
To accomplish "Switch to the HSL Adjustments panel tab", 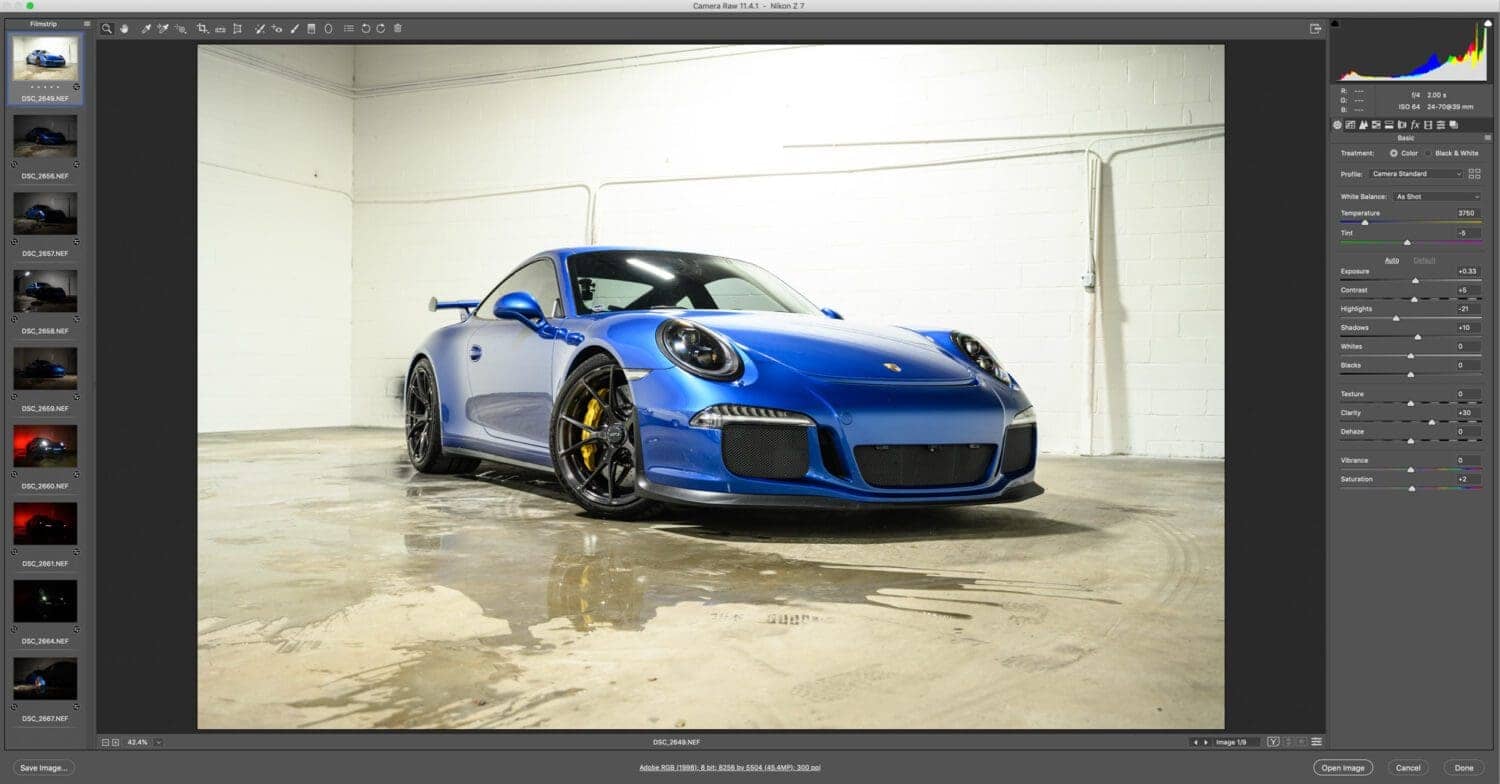I will pos(1376,125).
